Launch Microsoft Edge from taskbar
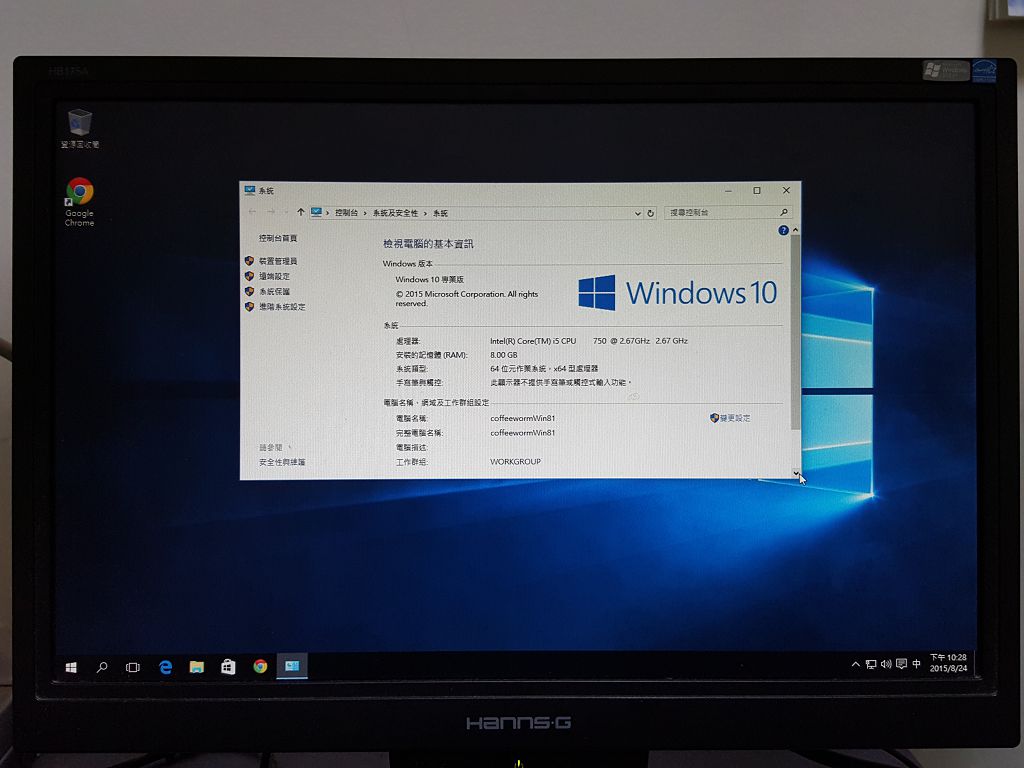The width and height of the screenshot is (1024, 768). pyautogui.click(x=165, y=667)
